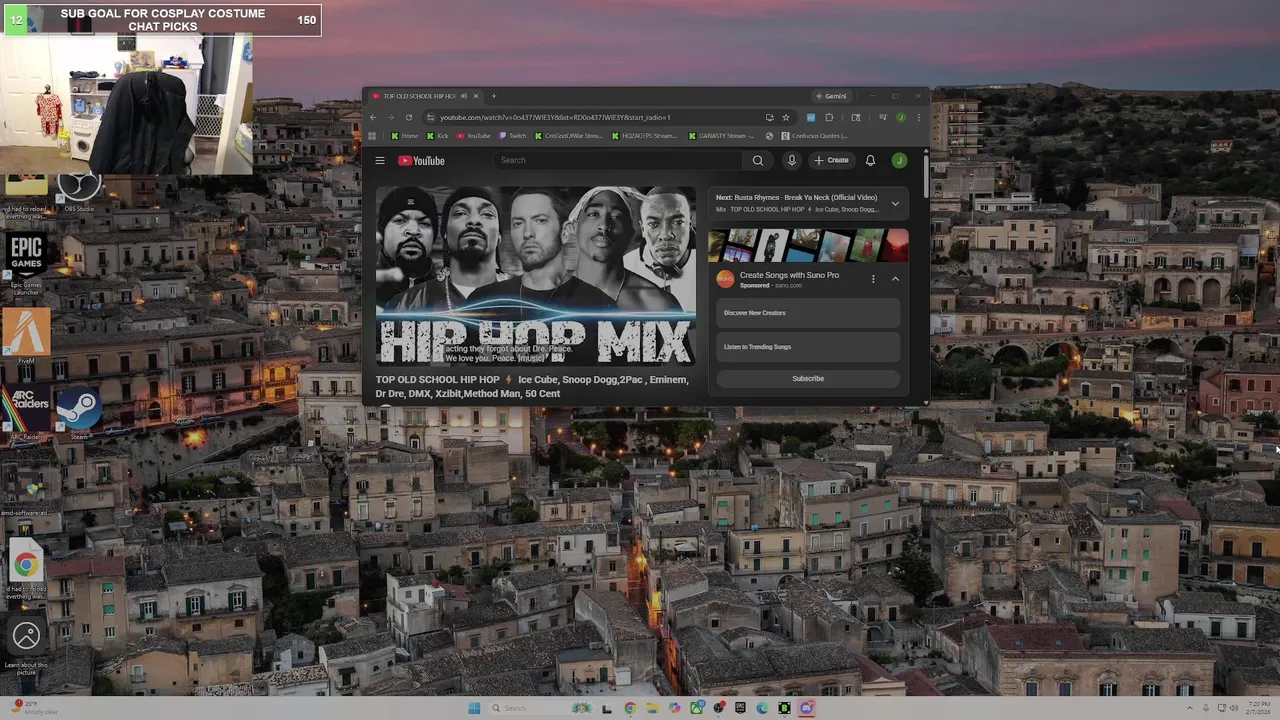The image size is (1280, 720).
Task: Open Chrome from the taskbar
Action: click(x=630, y=708)
